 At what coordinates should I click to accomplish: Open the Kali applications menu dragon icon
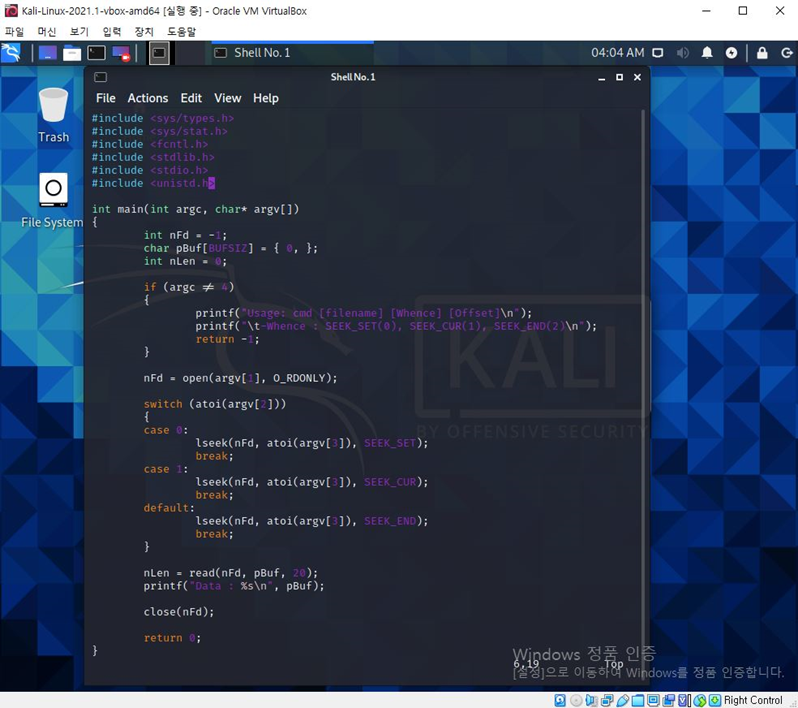coord(11,53)
